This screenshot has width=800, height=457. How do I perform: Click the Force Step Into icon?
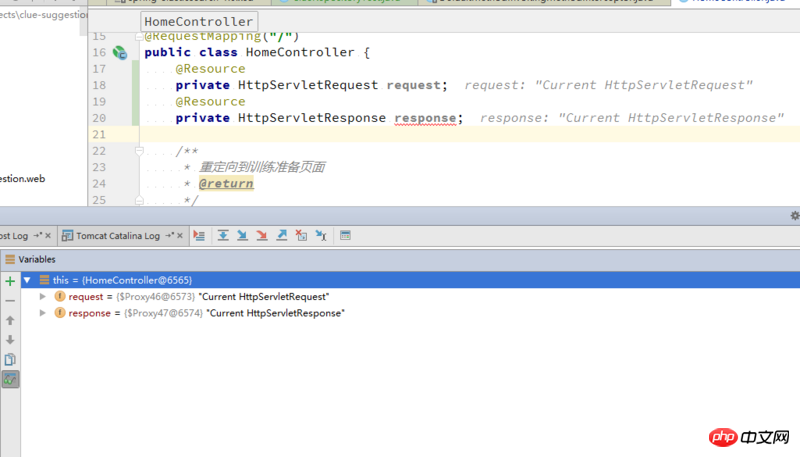262,236
